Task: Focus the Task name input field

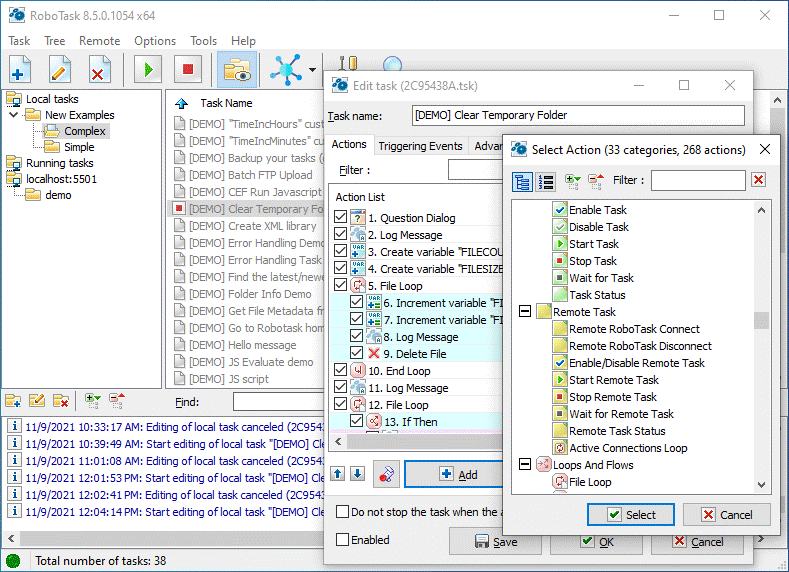Action: tap(578, 115)
